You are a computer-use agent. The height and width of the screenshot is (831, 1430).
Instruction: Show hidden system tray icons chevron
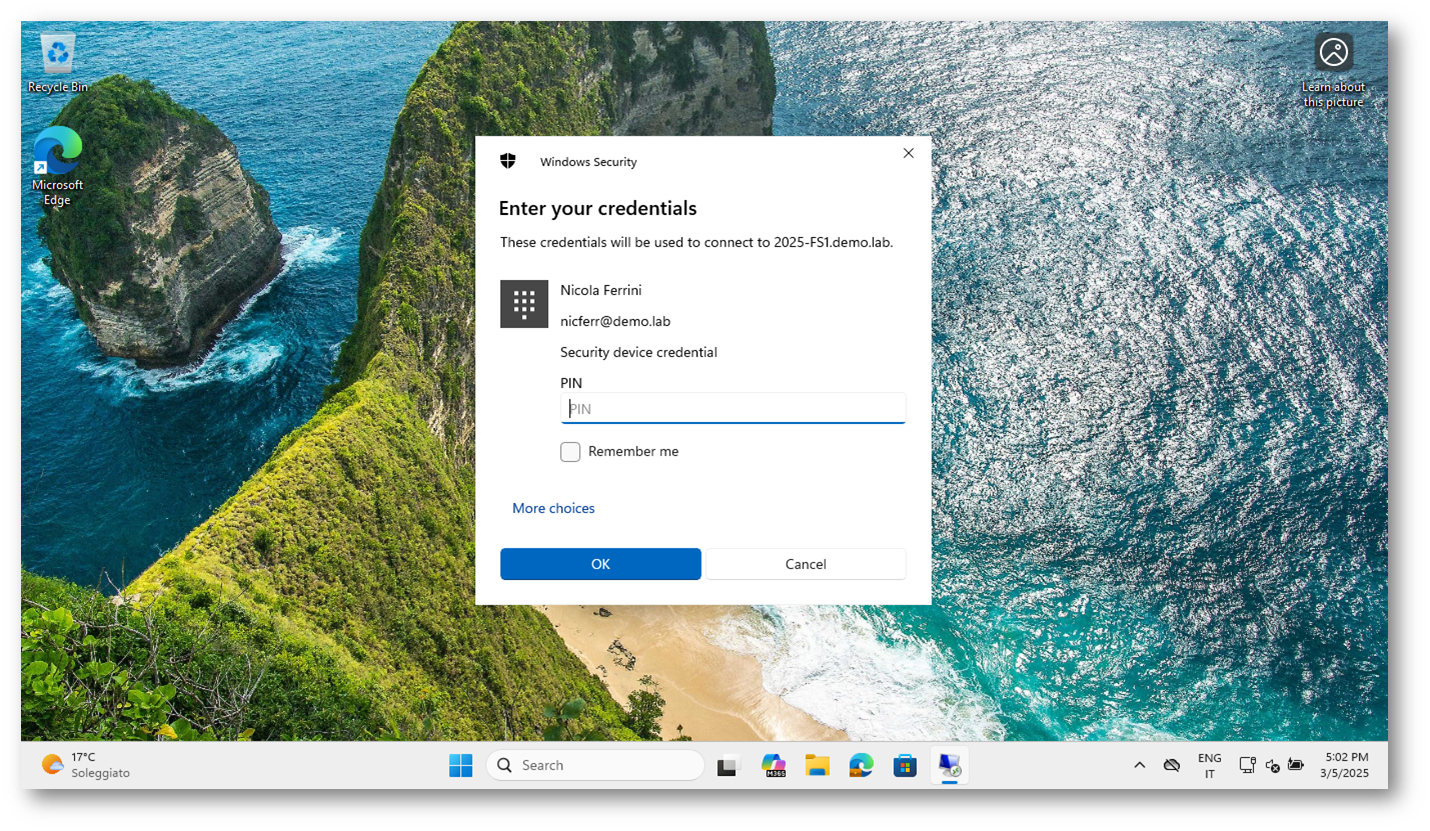[x=1139, y=765]
